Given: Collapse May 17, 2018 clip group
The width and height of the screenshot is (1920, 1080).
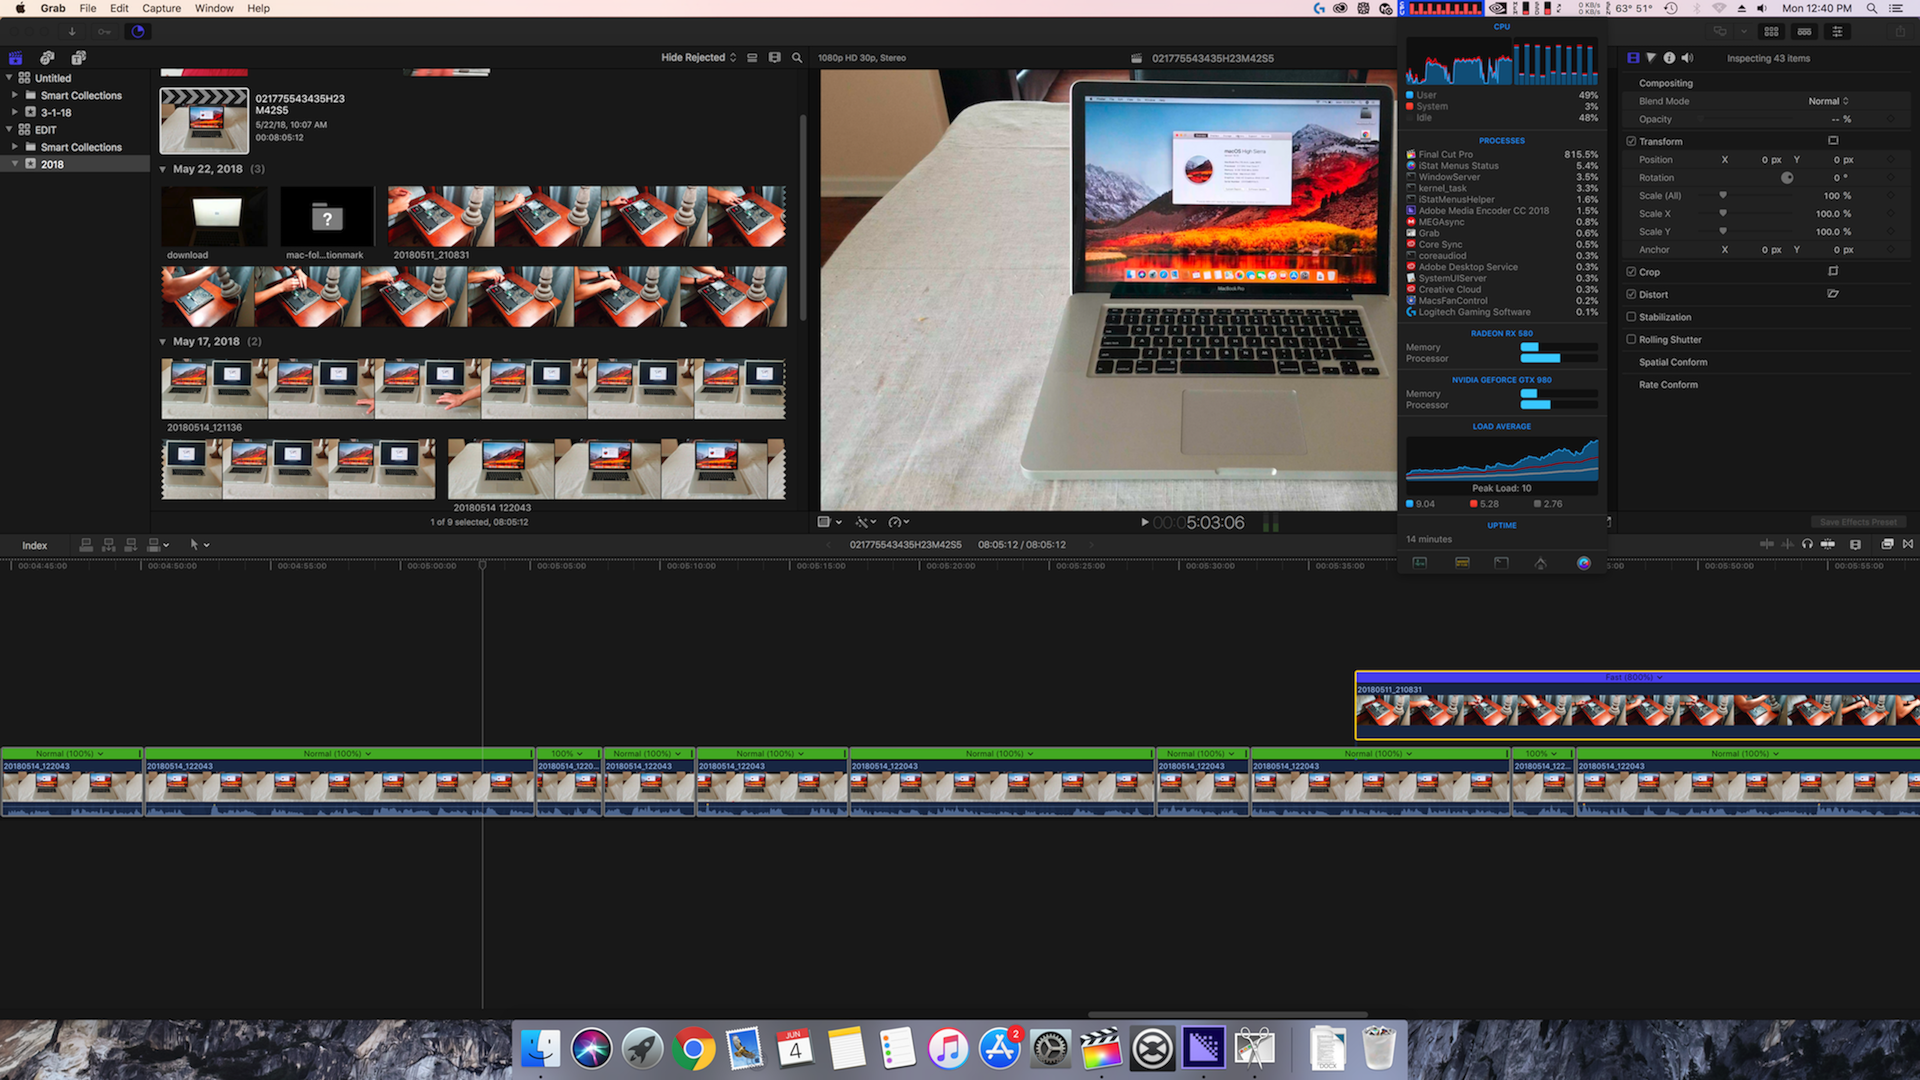Looking at the screenshot, I should [x=163, y=342].
